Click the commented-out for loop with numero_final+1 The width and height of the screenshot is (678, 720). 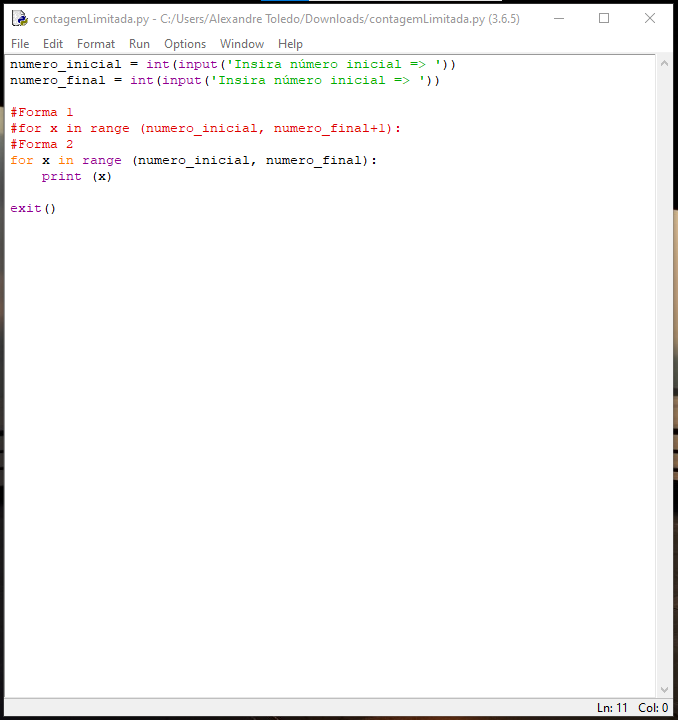[205, 128]
